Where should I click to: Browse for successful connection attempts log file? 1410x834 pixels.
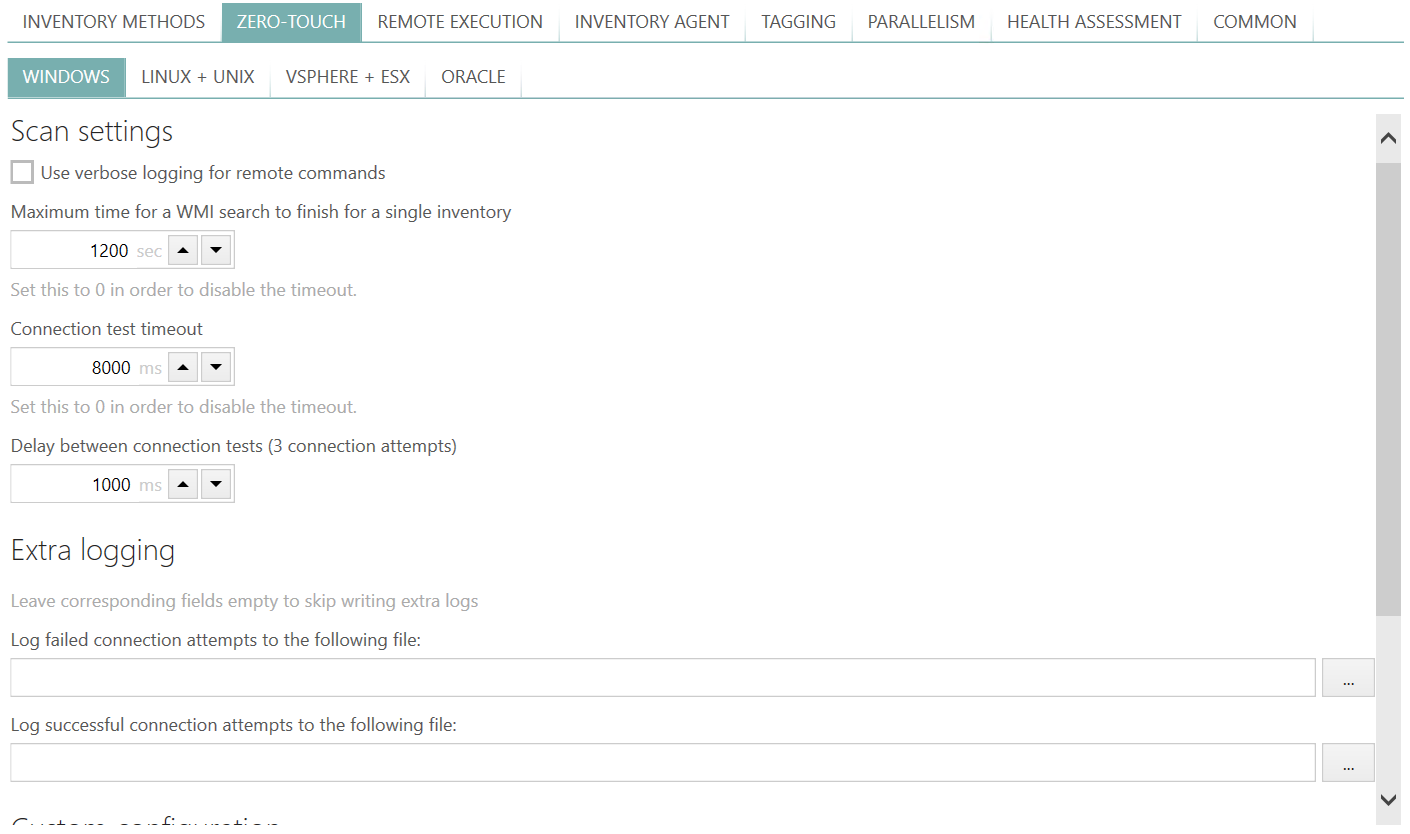(1348, 763)
